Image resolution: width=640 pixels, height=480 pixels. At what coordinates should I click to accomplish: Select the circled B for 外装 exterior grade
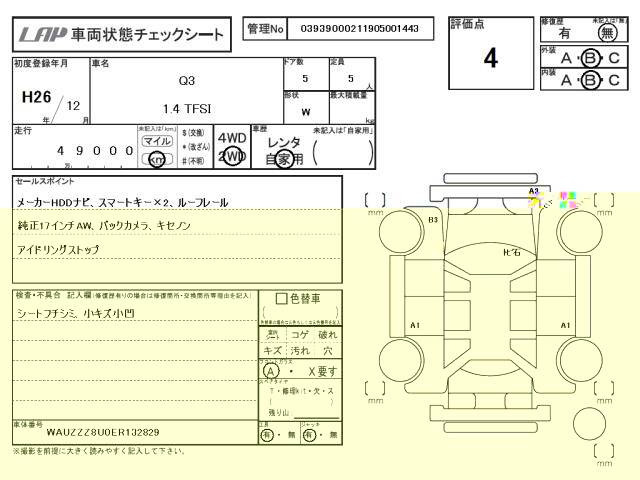pos(589,58)
